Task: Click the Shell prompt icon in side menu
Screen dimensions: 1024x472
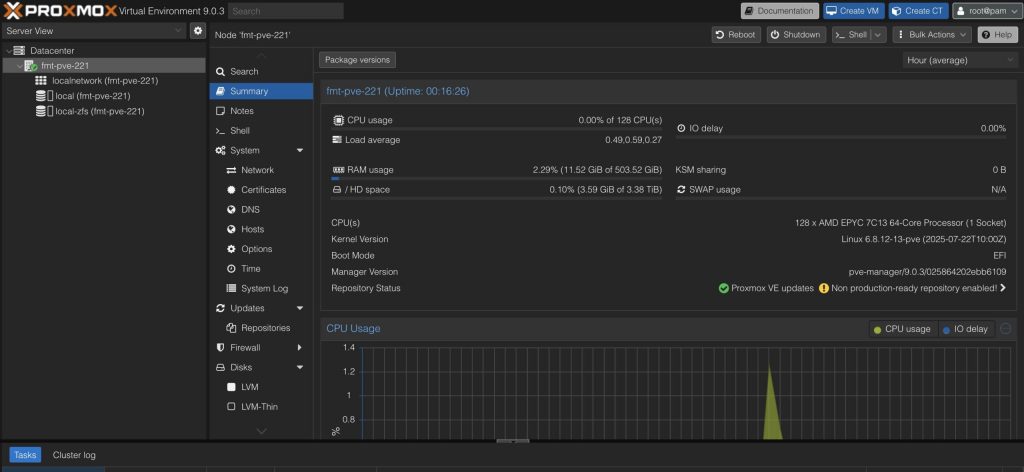Action: [221, 131]
